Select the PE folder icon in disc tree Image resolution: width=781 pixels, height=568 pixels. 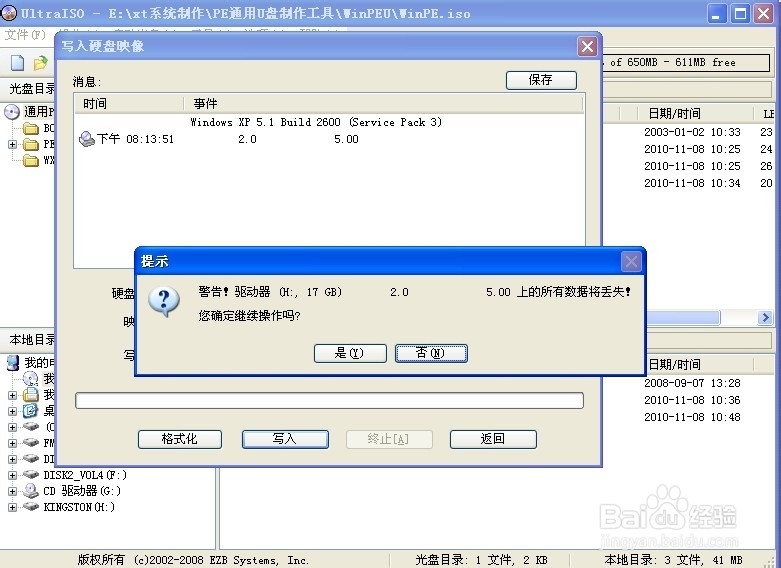click(31, 144)
